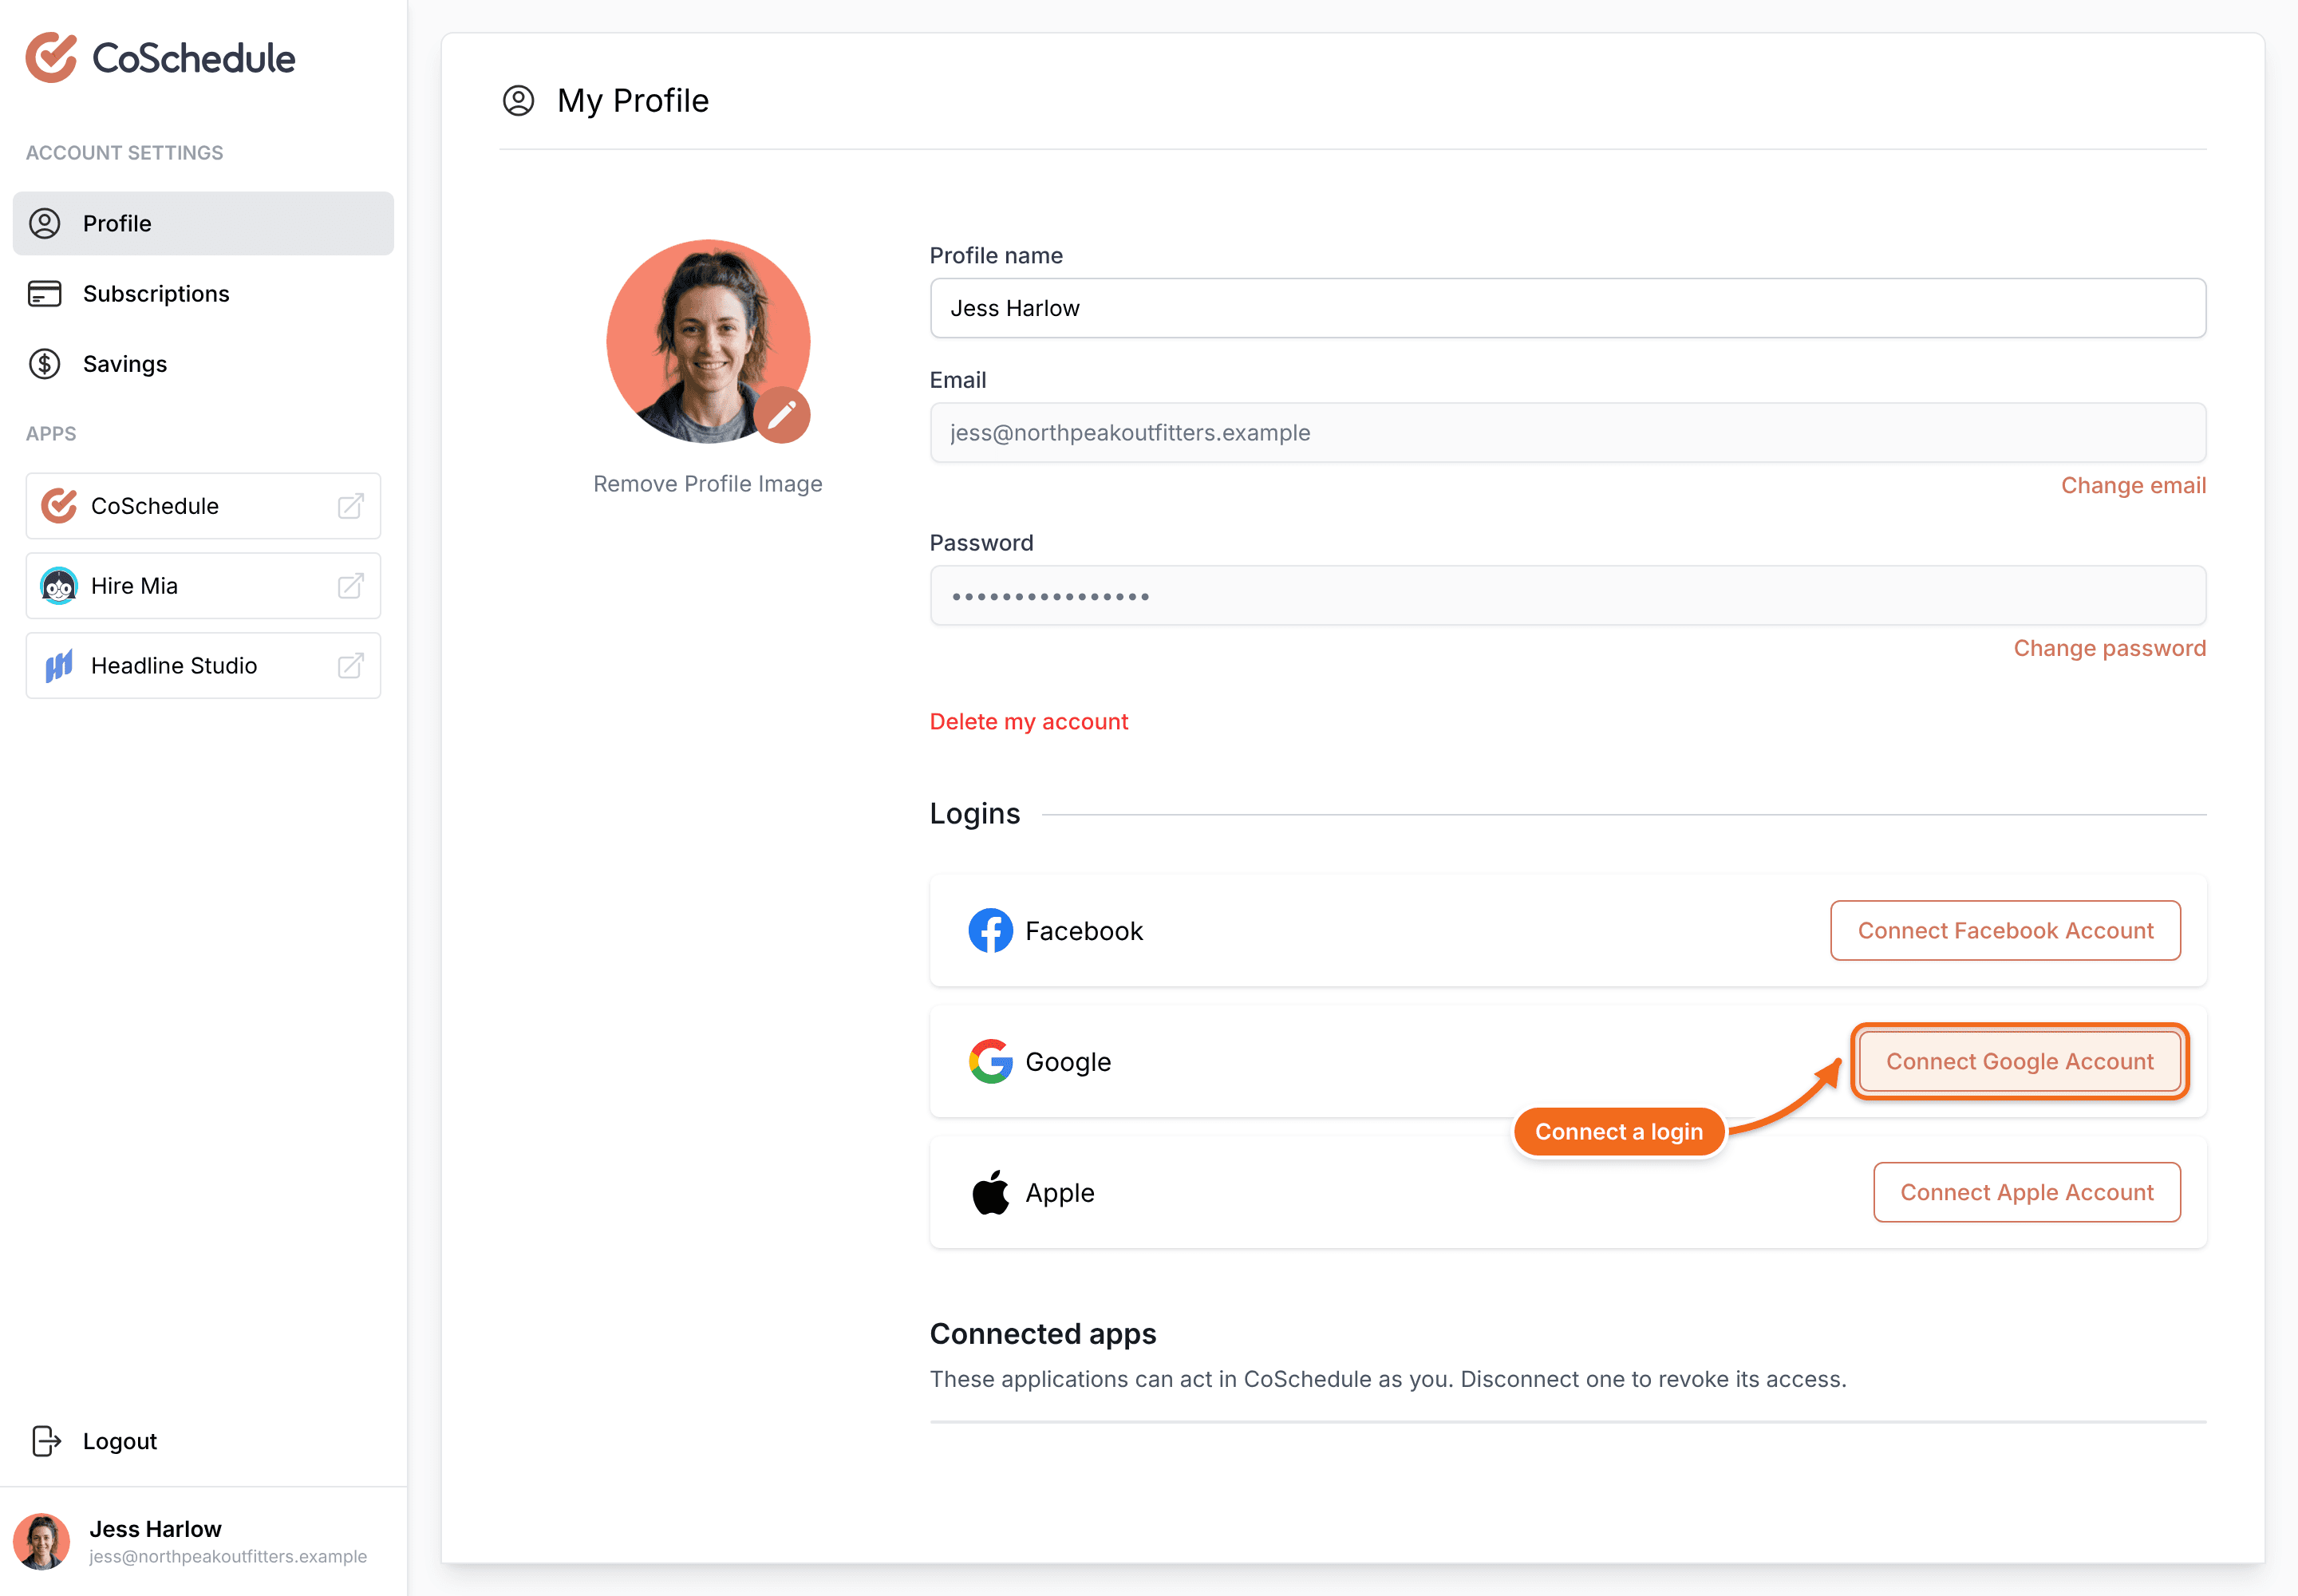Click the CoSchedule checkmark icon in Apps list
The image size is (2298, 1596).
[x=59, y=506]
